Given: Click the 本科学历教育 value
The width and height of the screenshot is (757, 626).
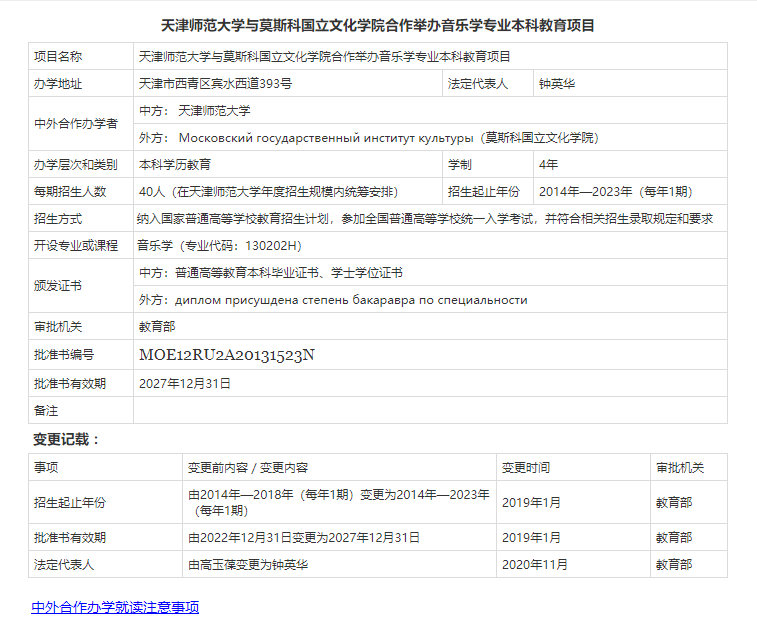Looking at the screenshot, I should (x=175, y=165).
